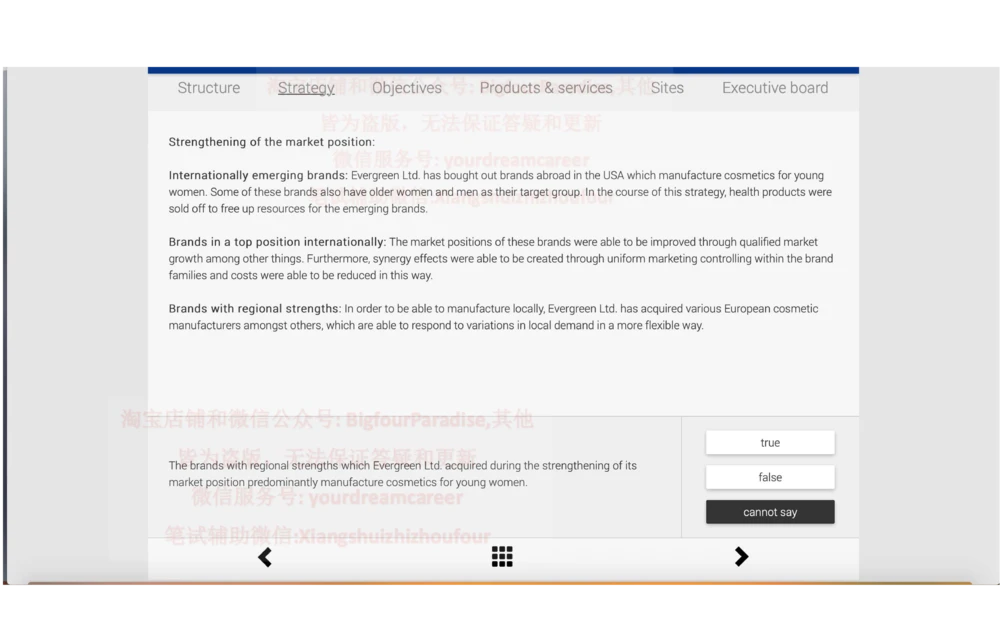Switch to the Structure tab
Screen dimensions: 1000x625
click(209, 88)
